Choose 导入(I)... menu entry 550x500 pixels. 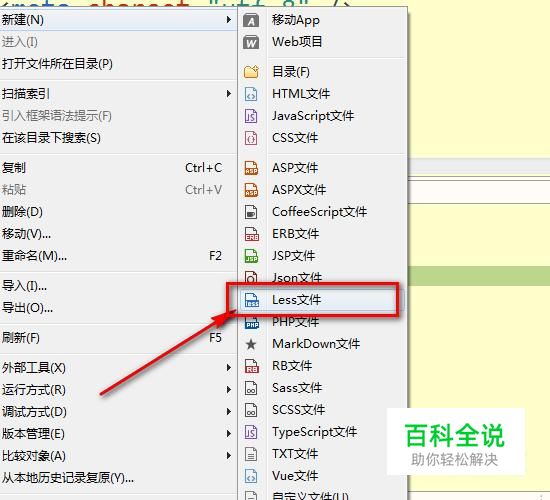[x=118, y=286]
